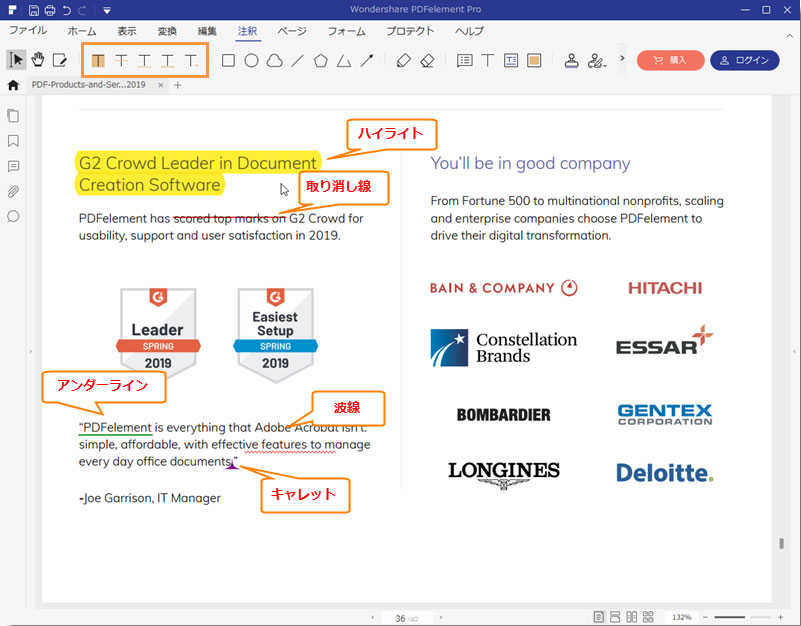The width and height of the screenshot is (801, 626).
Task: Choose the Caret insertion tool
Action: [x=191, y=61]
